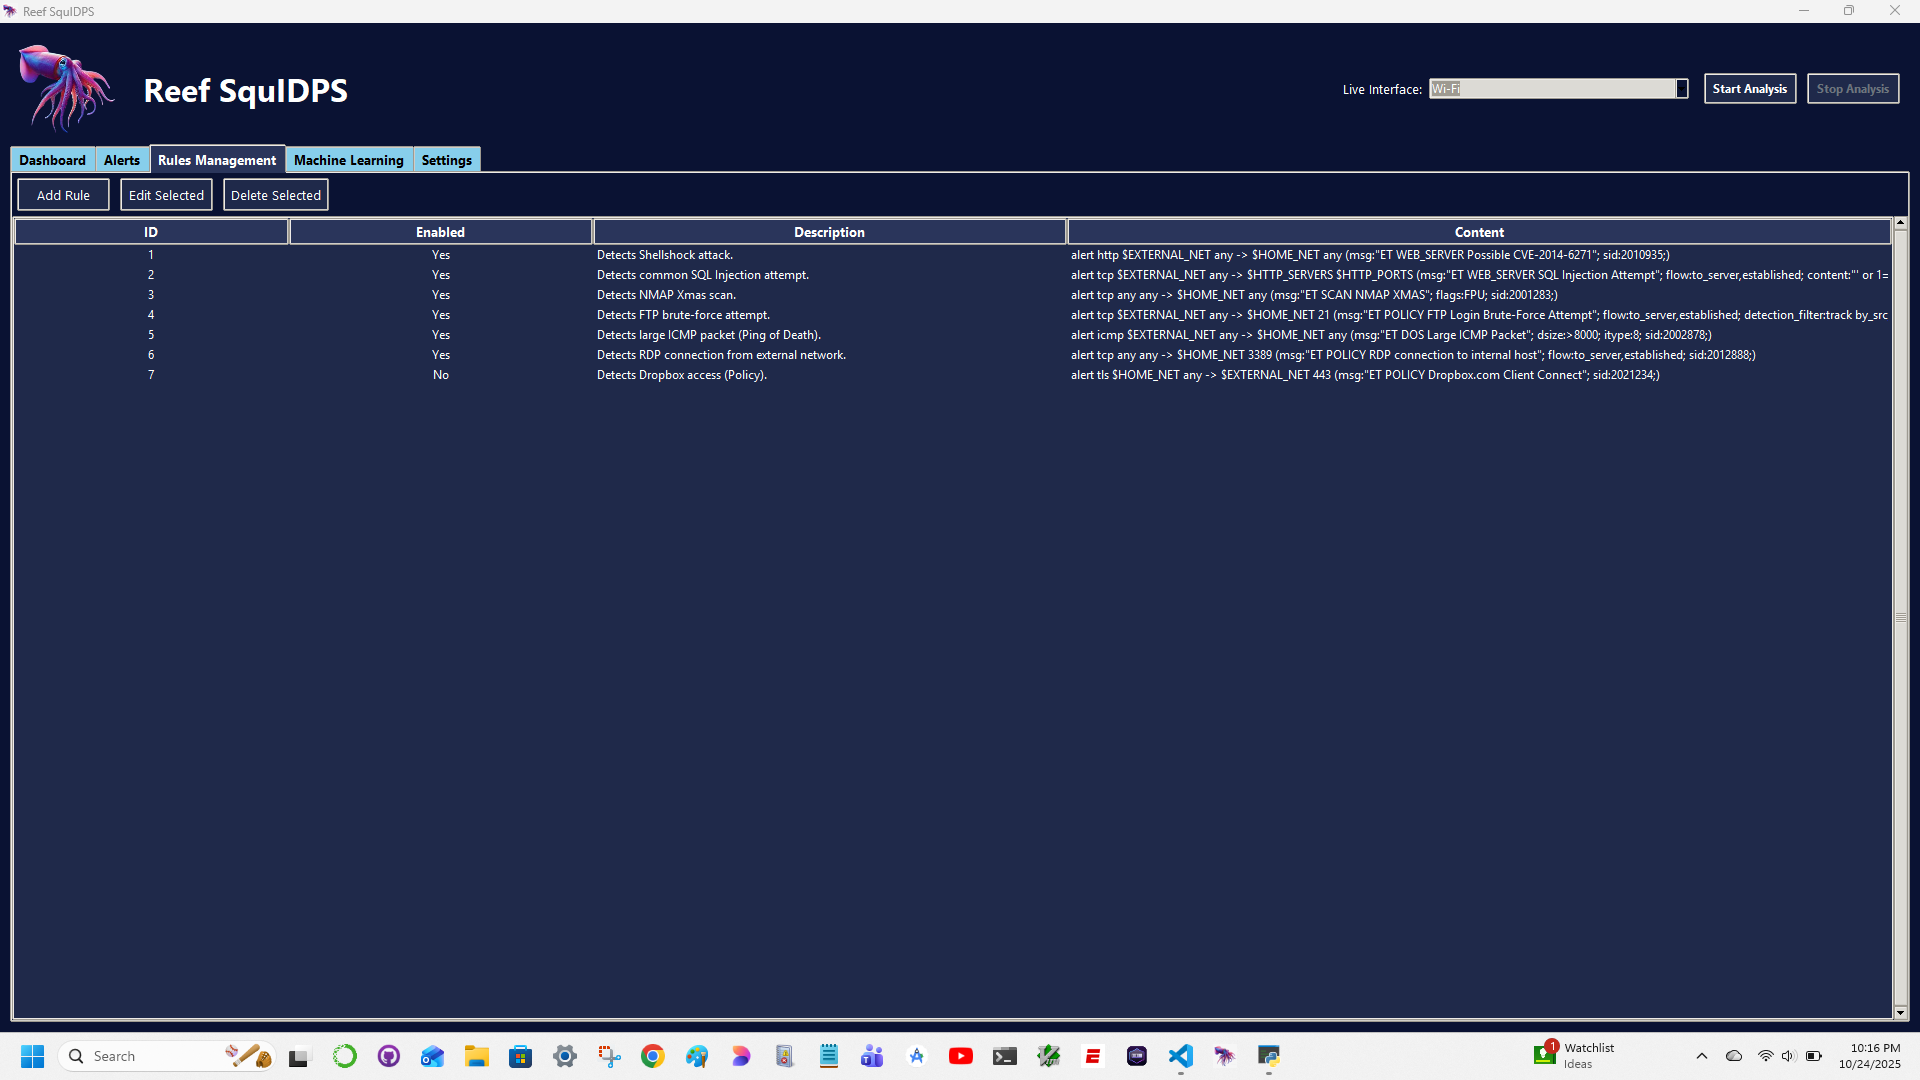
Task: Click the Reef SquIDPS squid logo
Action: pos(64,88)
